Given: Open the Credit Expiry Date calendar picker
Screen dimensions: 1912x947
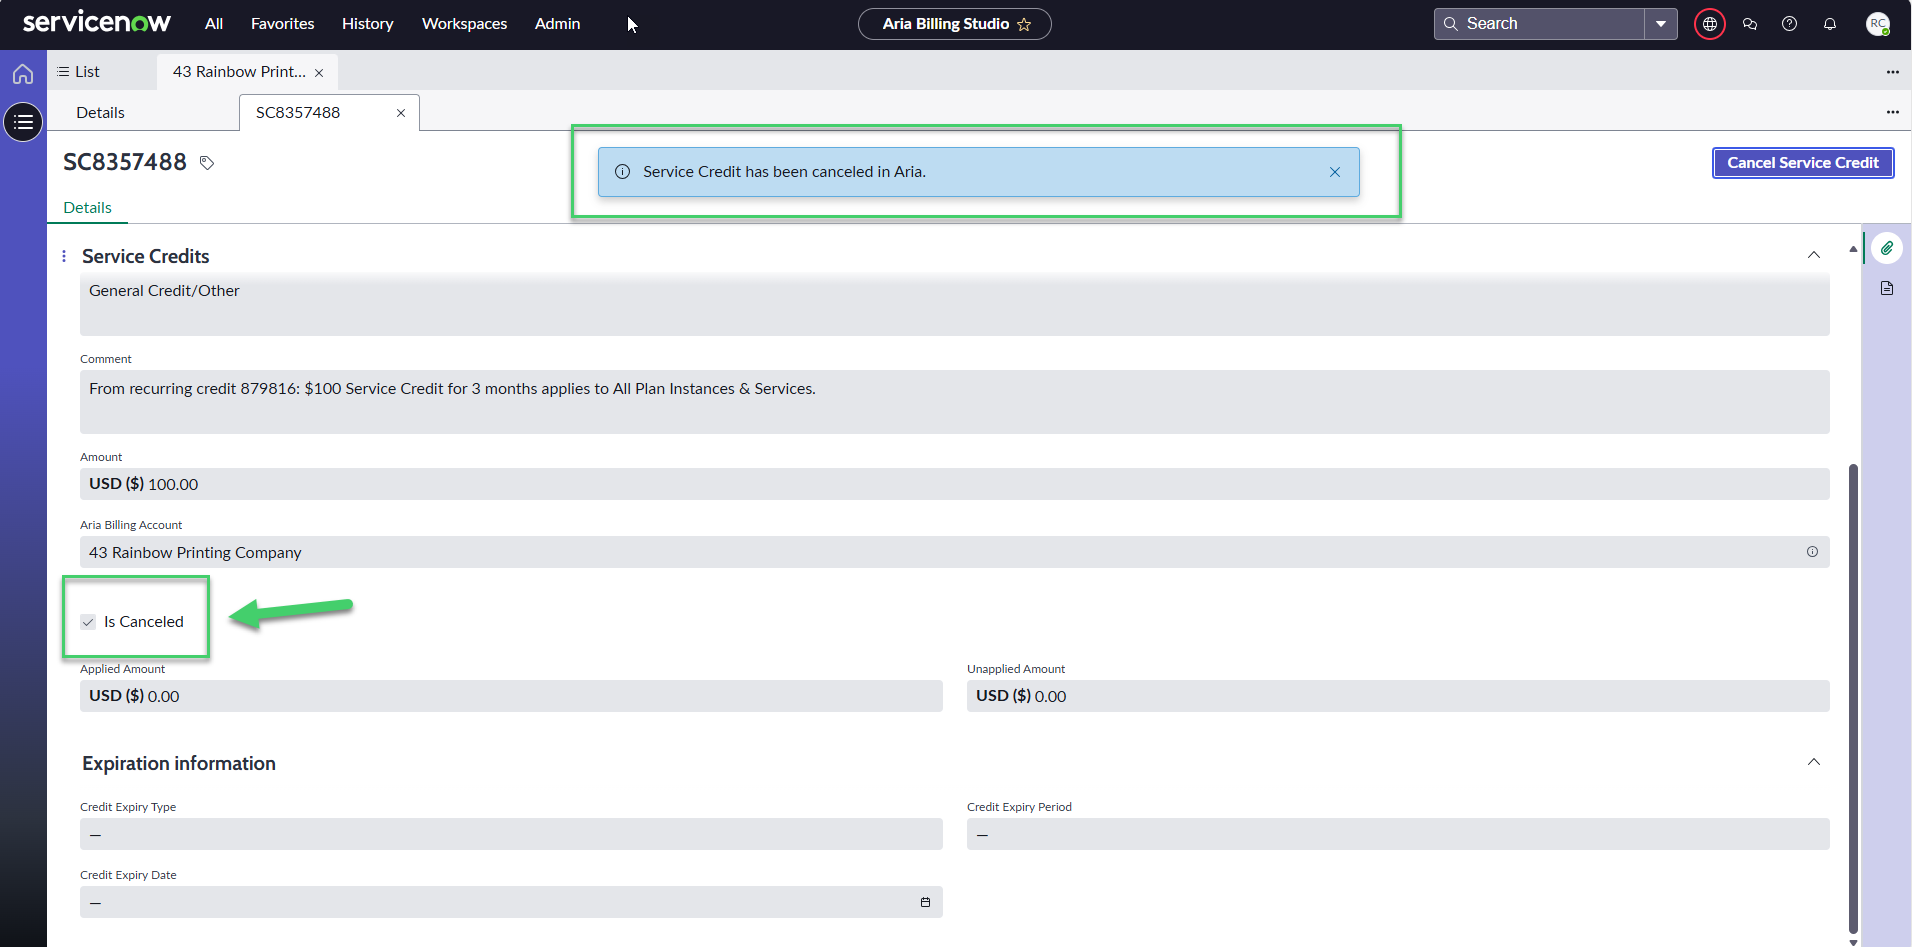Looking at the screenshot, I should tap(925, 902).
